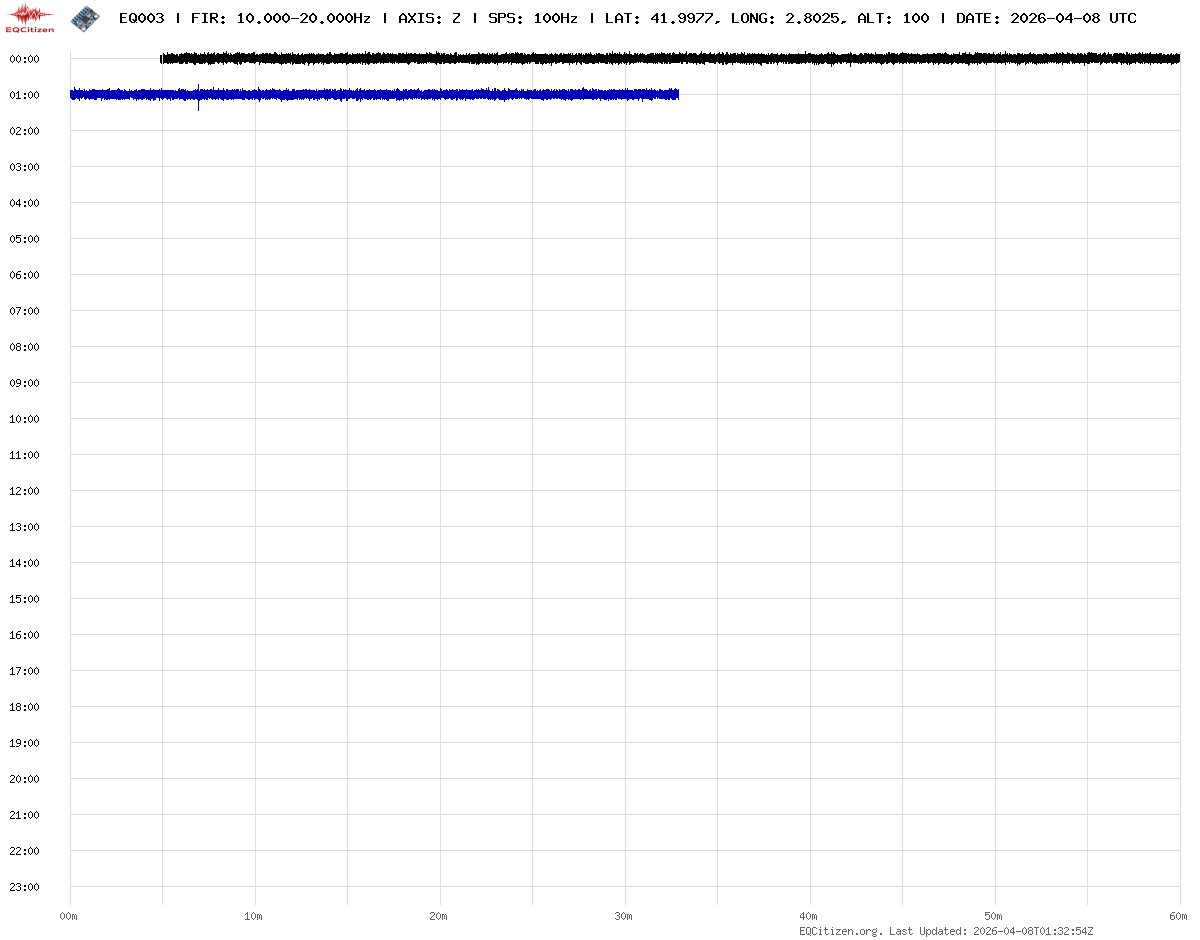
Task: Click the EQCitizen red waveform logo
Action: (30, 17)
